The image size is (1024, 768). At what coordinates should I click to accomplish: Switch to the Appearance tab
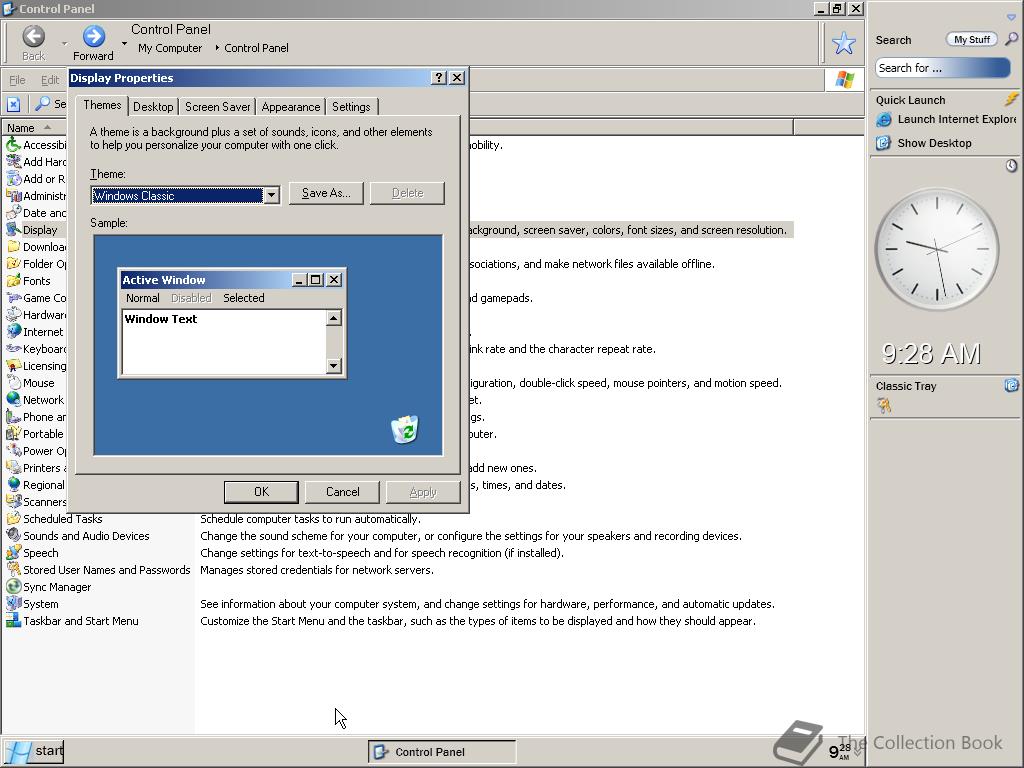(291, 106)
